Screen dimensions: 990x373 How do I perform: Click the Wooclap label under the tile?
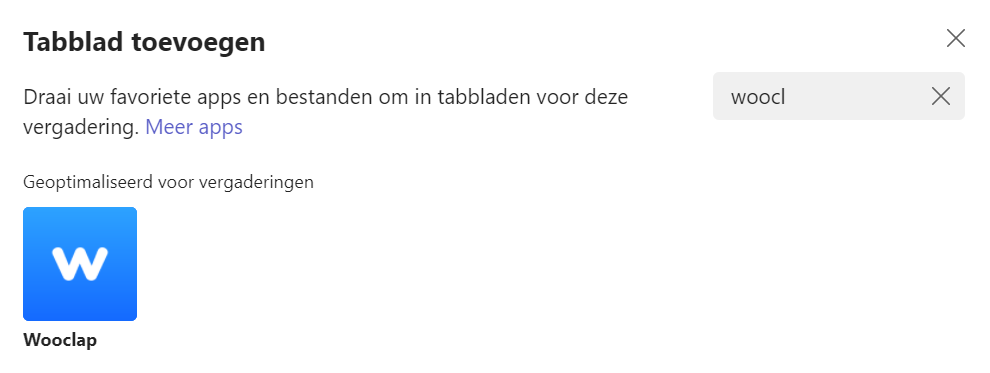pyautogui.click(x=60, y=340)
